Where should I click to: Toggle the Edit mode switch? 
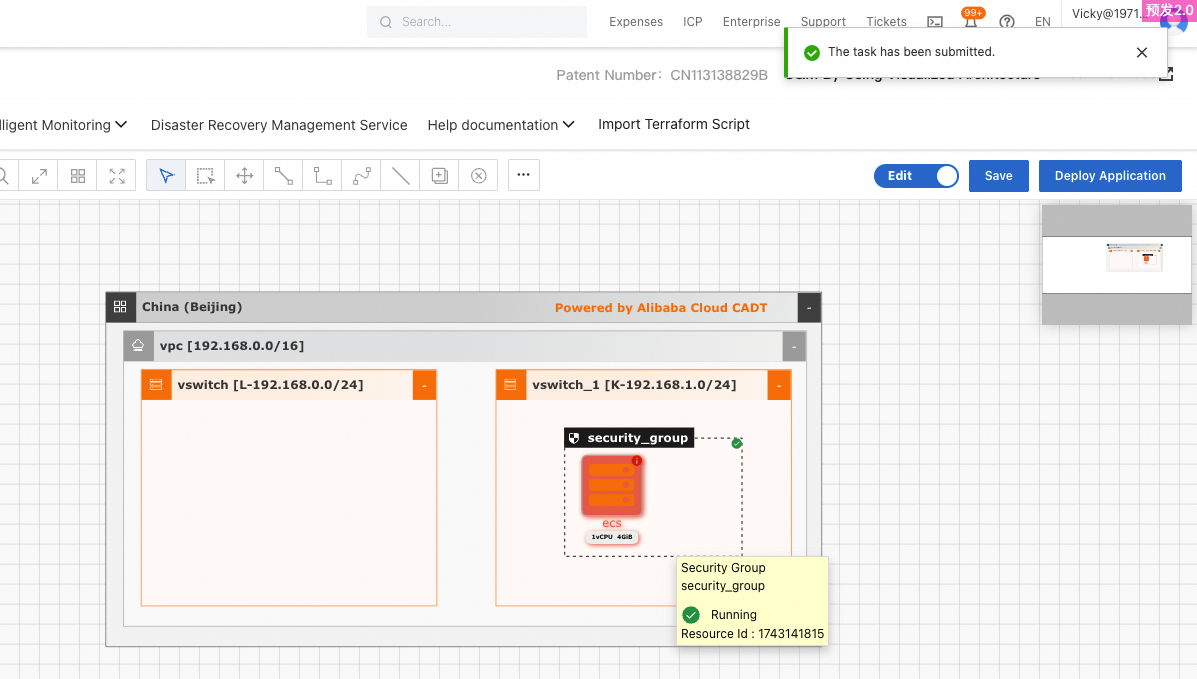point(916,176)
